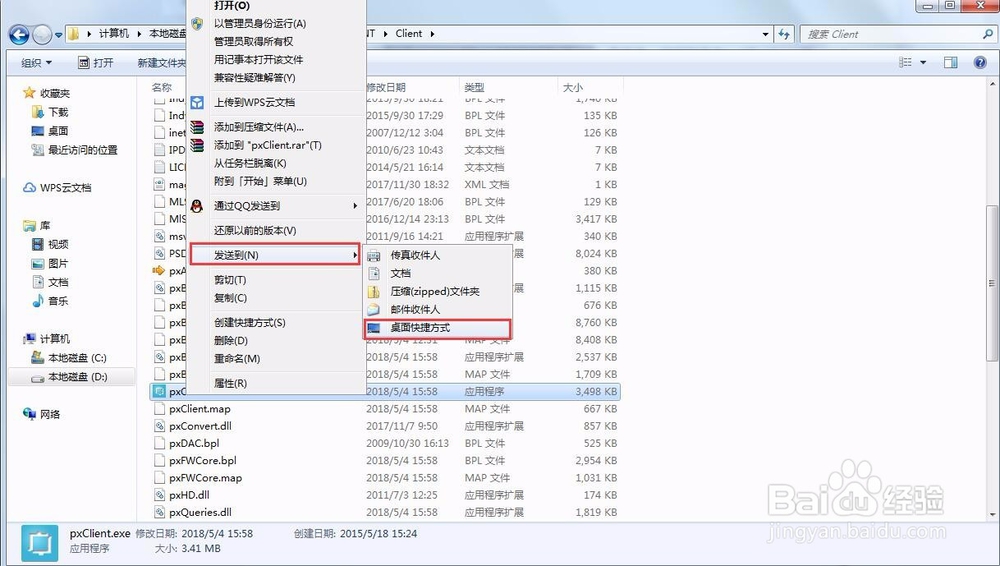Viewport: 1000px width, 566px height.
Task: Send to 邮件收件人
Action: (438, 309)
